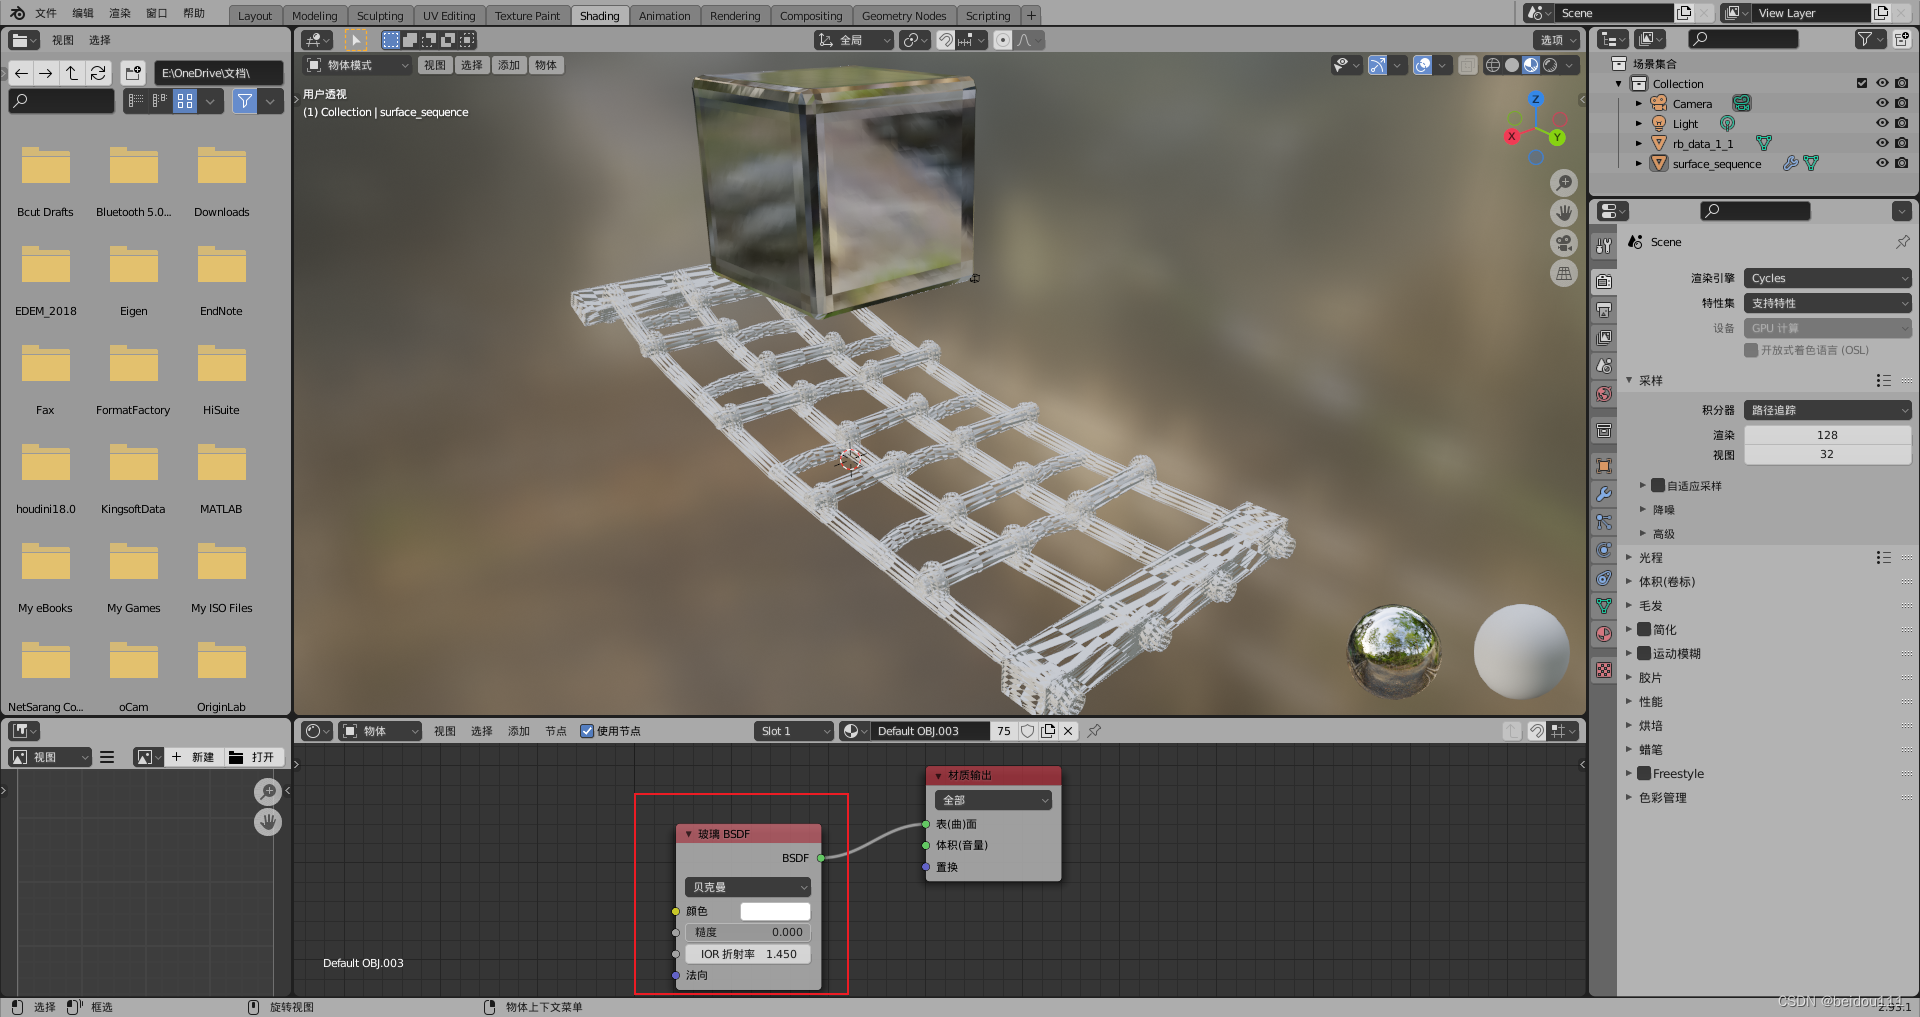Screen dimensions: 1920x1017
Task: Toggle the Use Nodes checkbox
Action: (587, 731)
